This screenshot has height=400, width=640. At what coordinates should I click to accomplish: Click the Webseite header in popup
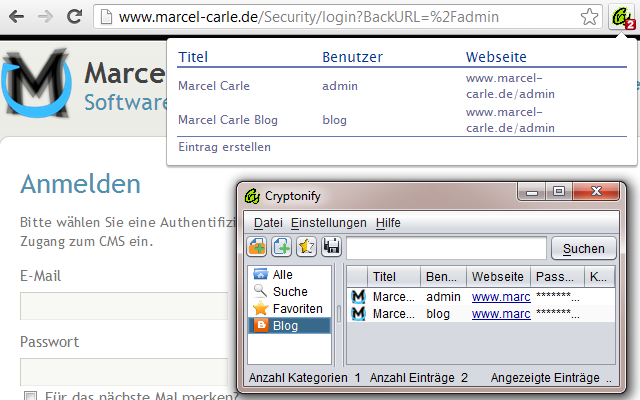(496, 57)
